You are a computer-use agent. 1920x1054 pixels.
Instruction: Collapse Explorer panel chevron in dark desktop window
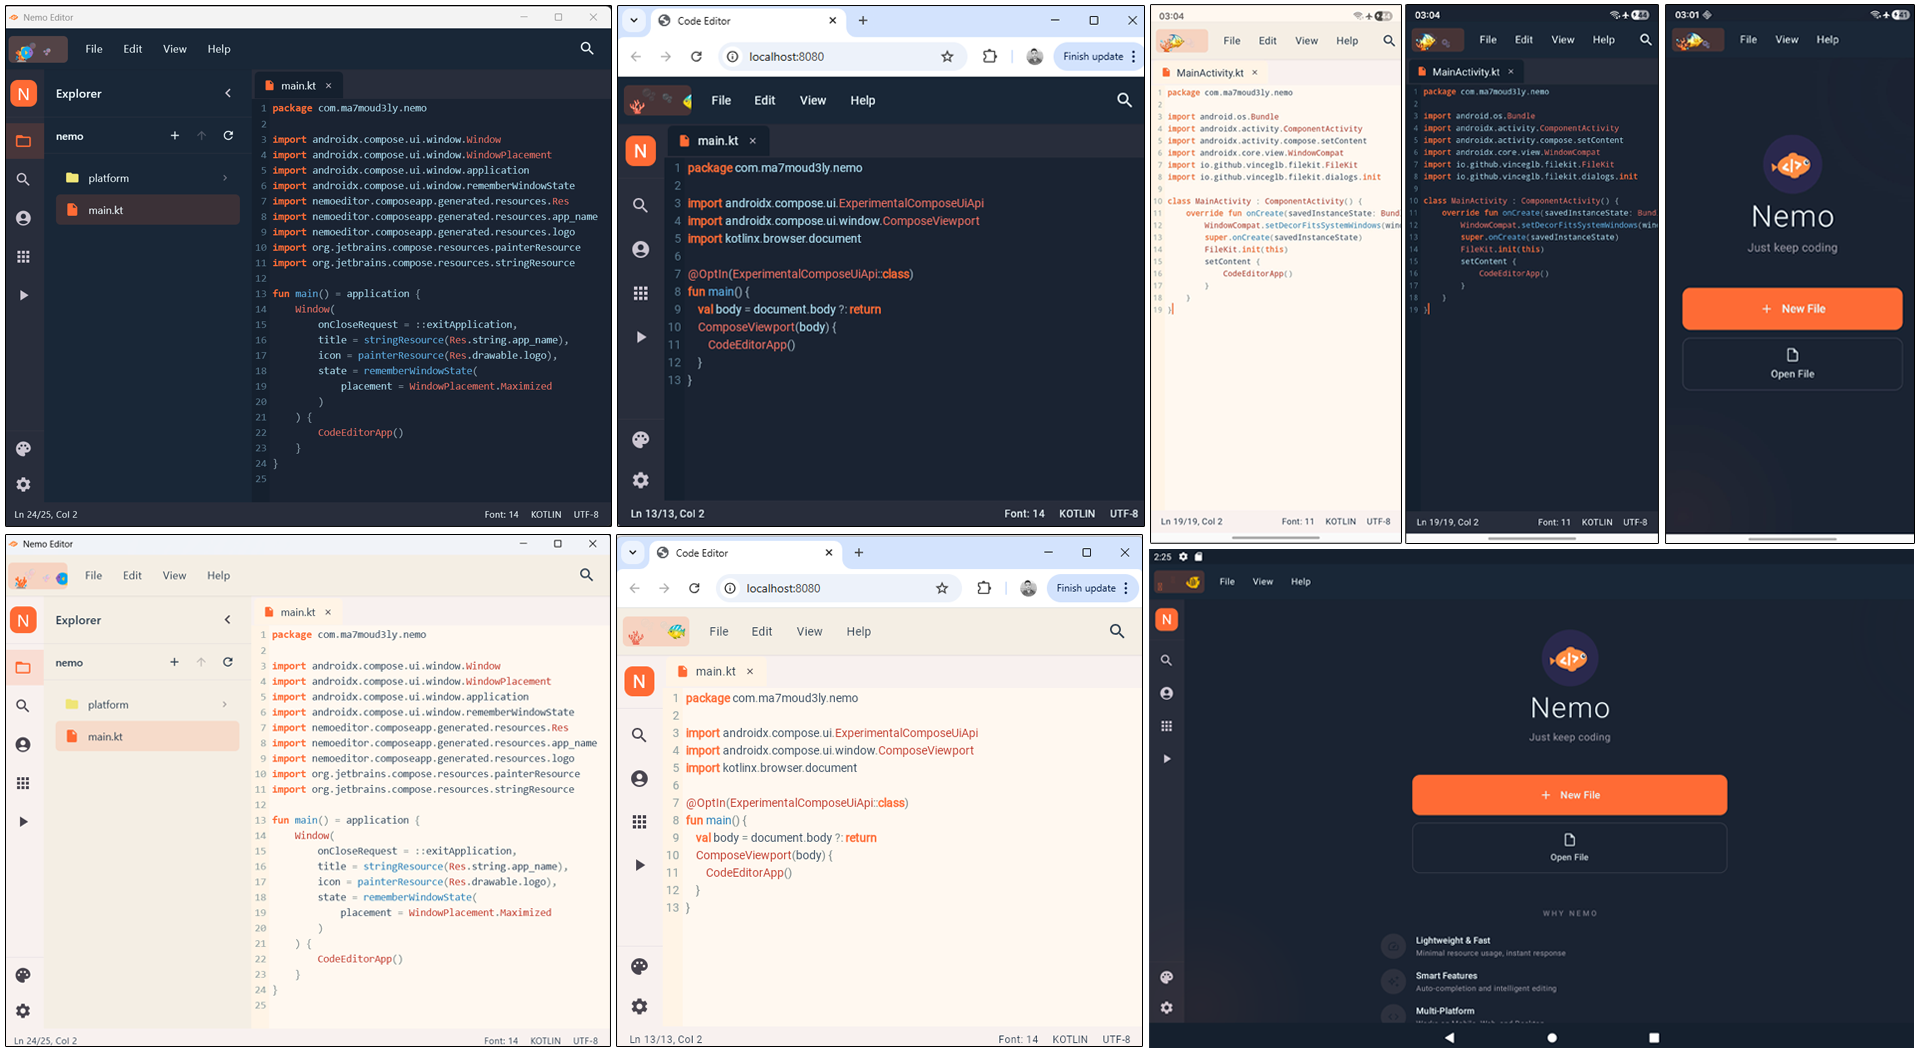(228, 93)
